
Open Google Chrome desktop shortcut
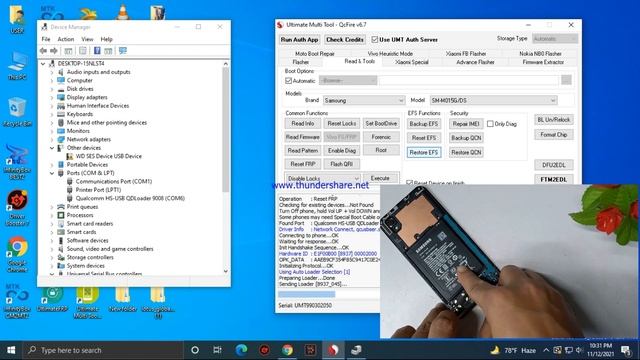tap(17, 254)
